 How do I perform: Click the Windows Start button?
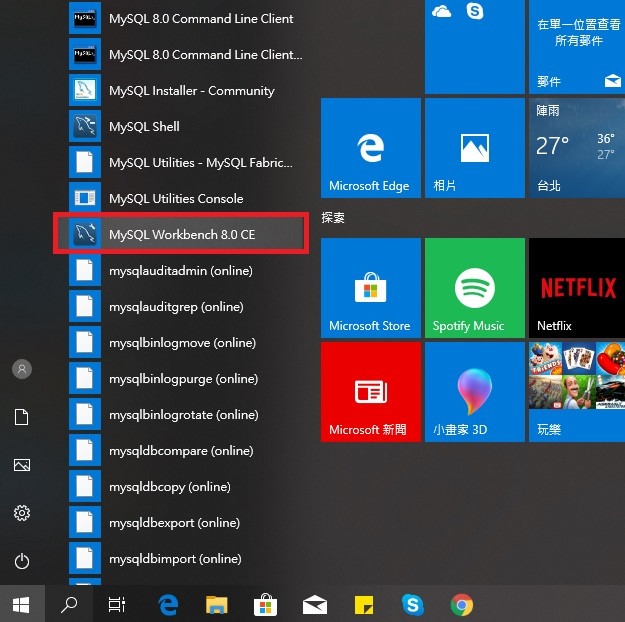[22, 605]
